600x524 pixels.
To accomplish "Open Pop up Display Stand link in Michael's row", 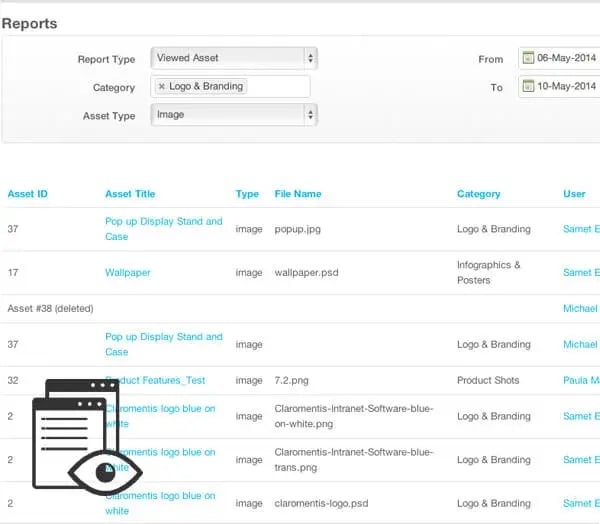I will [x=164, y=344].
